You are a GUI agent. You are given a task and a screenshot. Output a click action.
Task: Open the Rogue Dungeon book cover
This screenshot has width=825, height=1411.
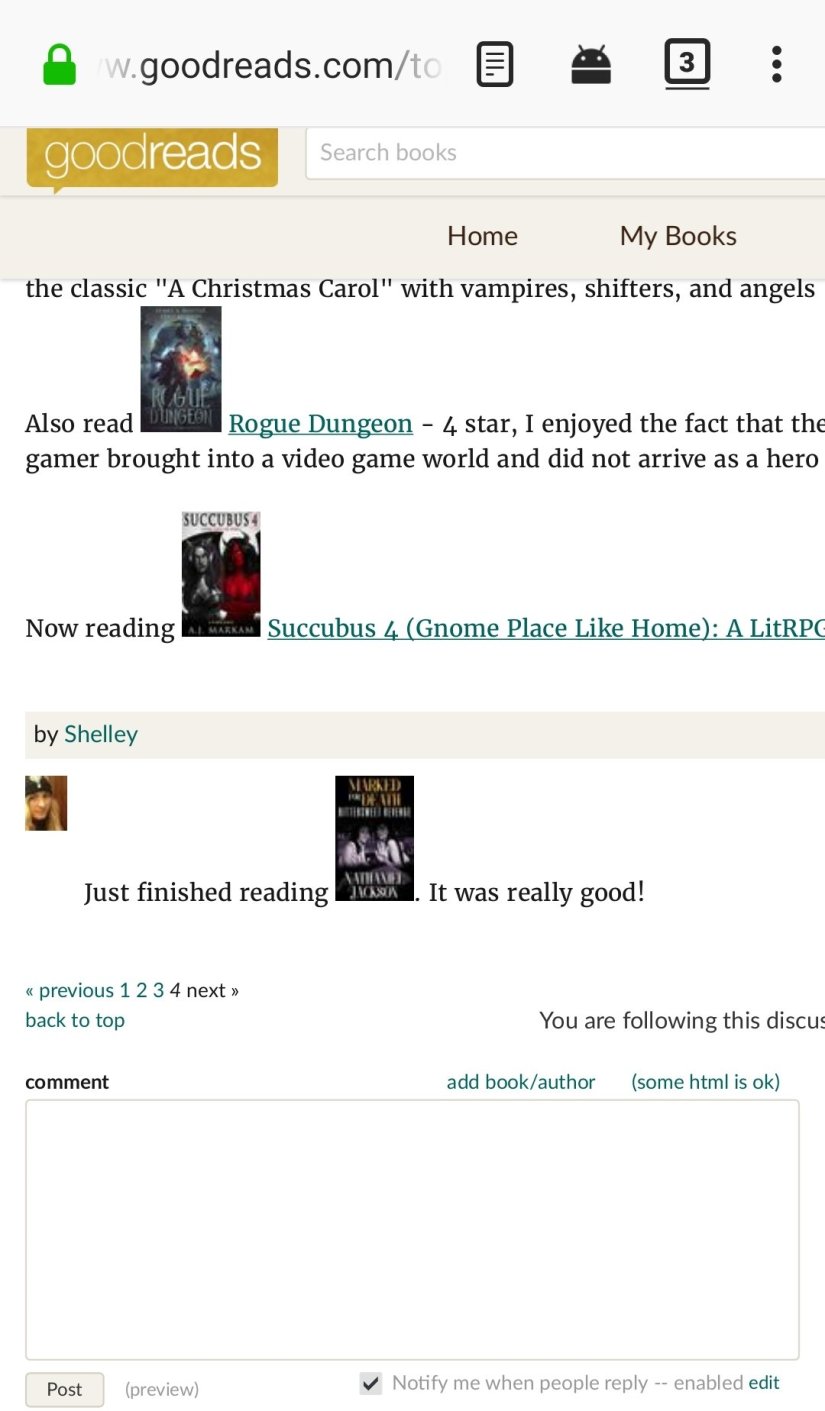tap(181, 369)
